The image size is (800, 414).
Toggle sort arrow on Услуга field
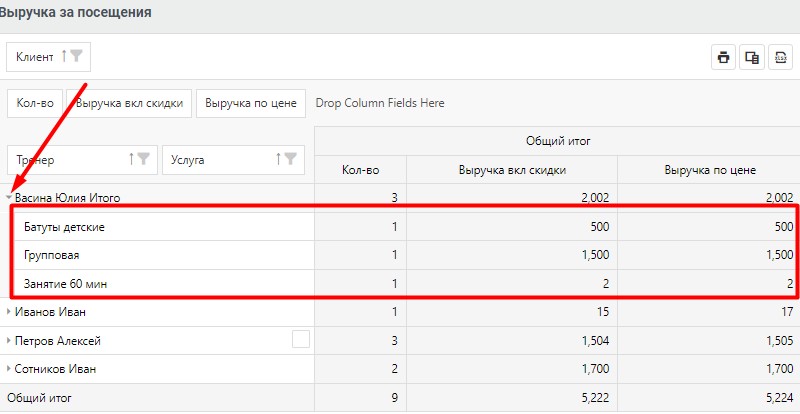tap(279, 159)
